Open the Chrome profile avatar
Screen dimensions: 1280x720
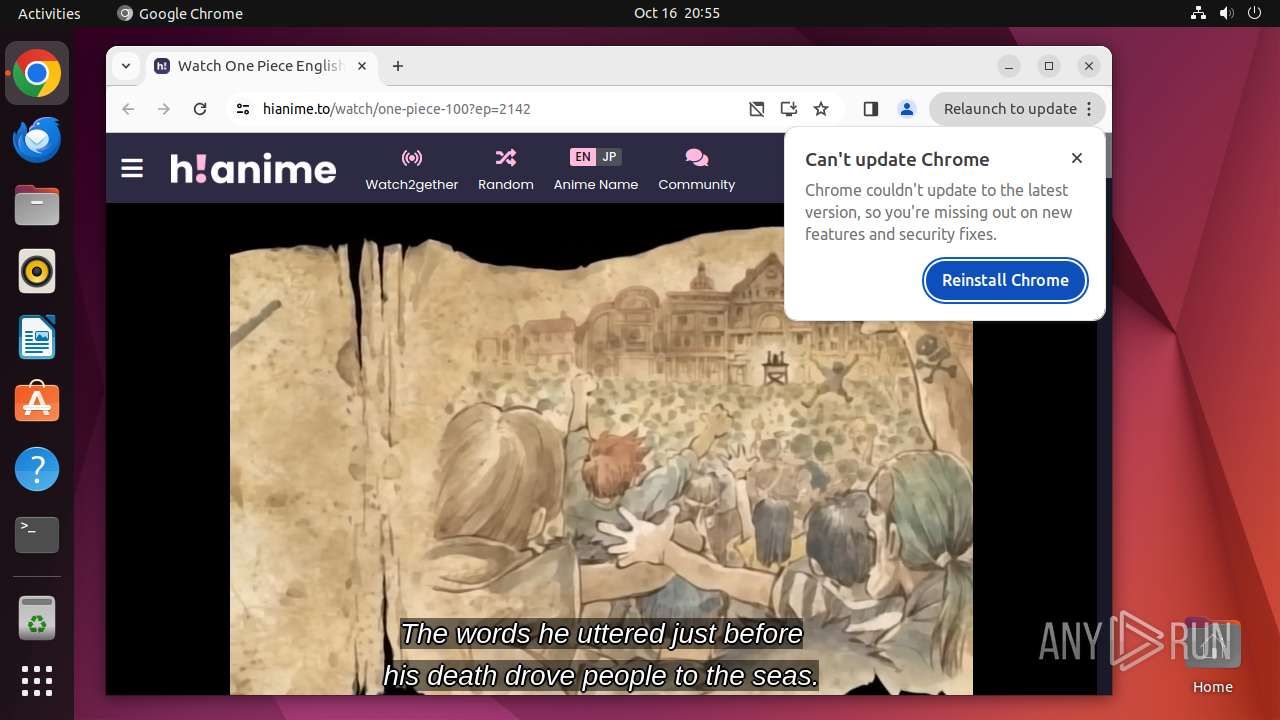[x=907, y=109]
